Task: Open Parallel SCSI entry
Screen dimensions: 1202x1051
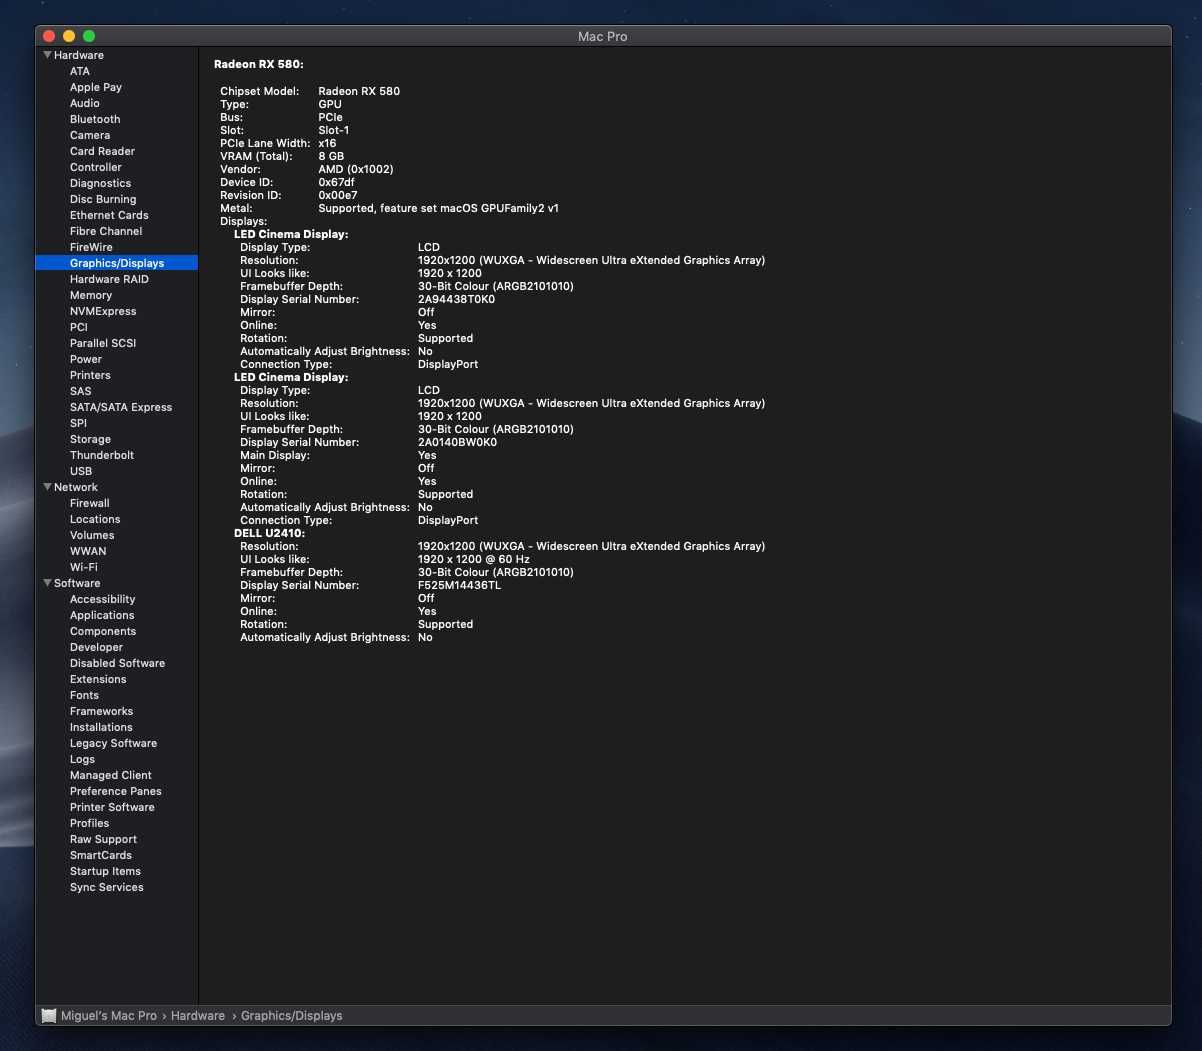Action: (103, 343)
